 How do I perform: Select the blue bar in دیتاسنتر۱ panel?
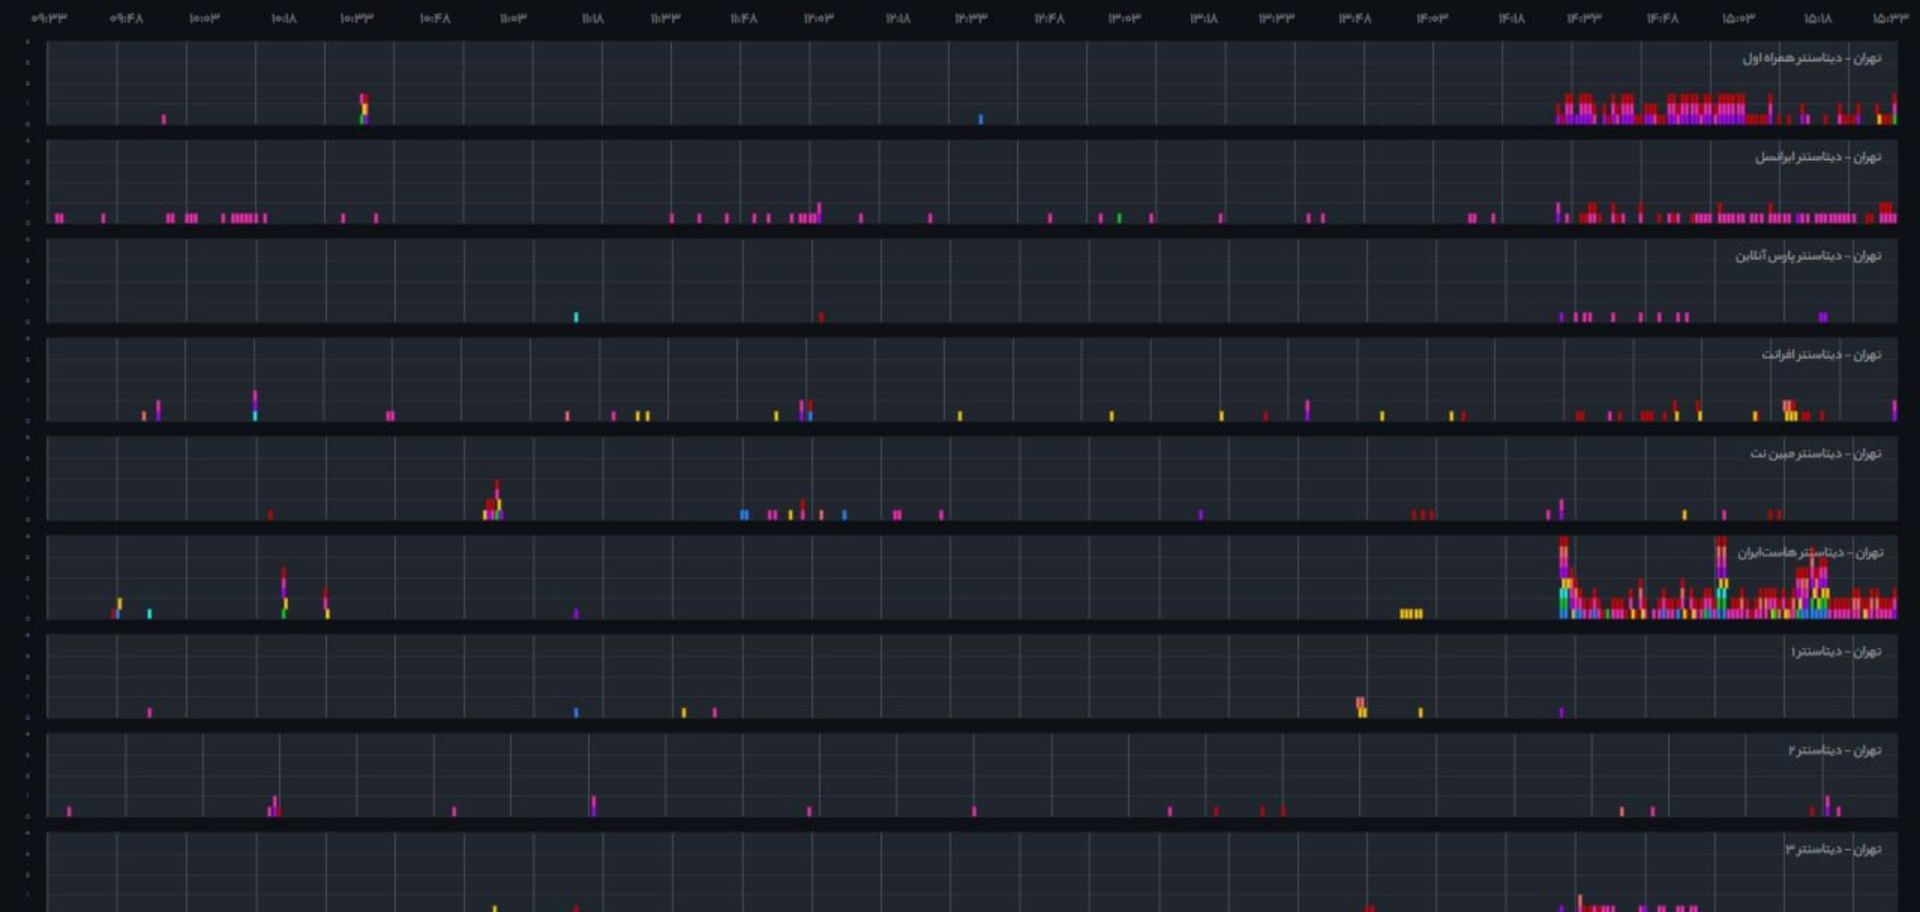coord(576,713)
